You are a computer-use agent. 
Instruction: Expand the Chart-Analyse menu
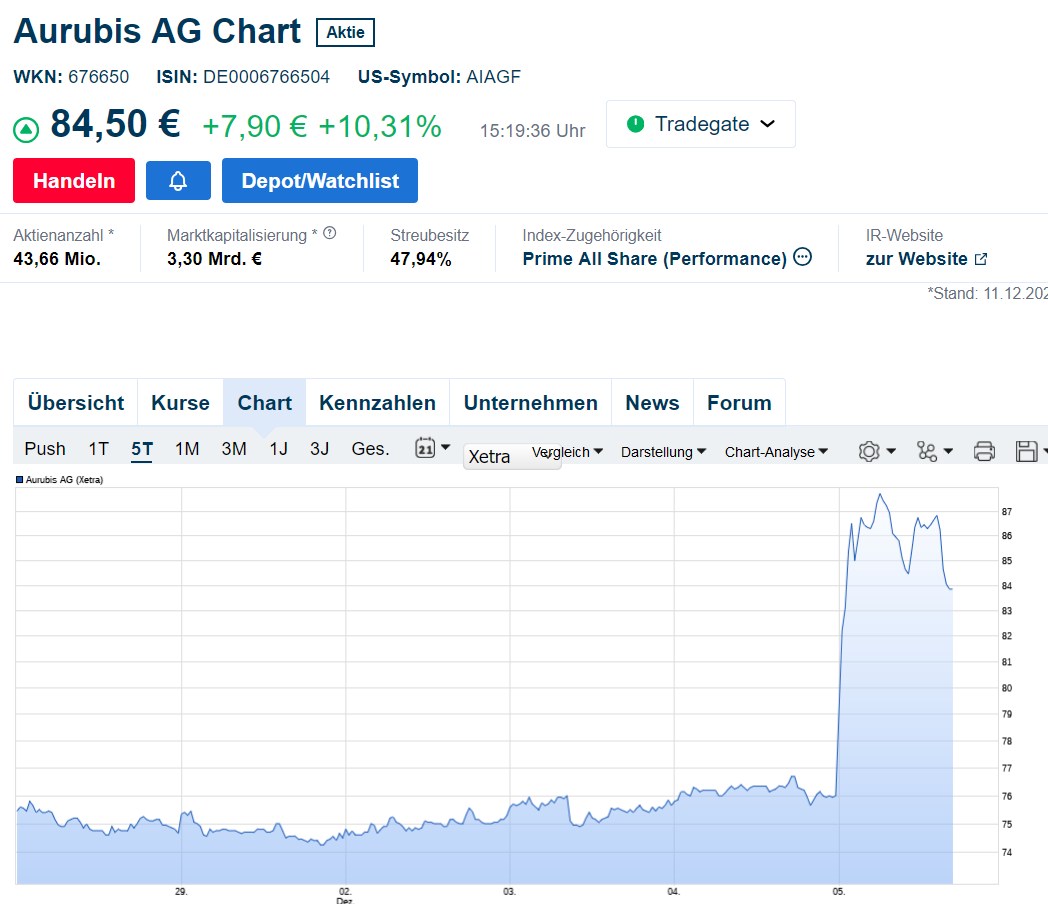click(776, 452)
